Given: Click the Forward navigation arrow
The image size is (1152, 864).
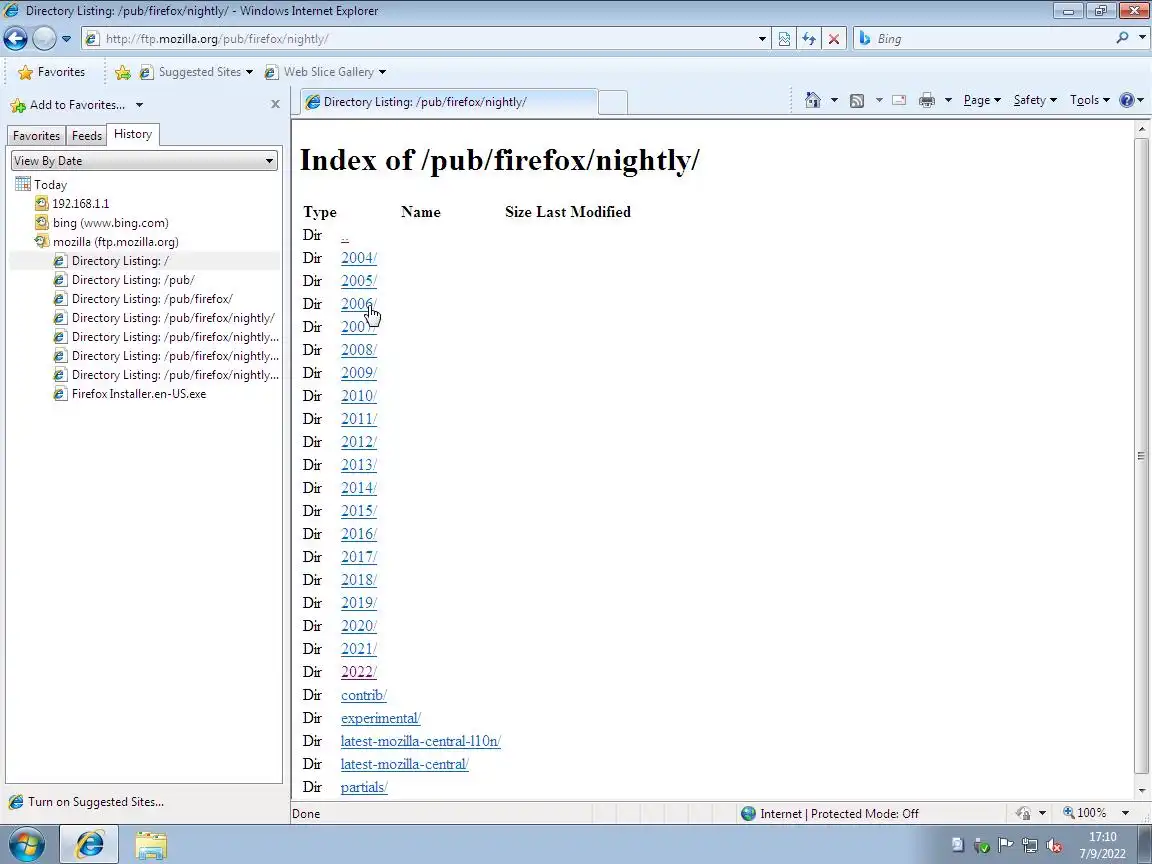Looking at the screenshot, I should [44, 38].
